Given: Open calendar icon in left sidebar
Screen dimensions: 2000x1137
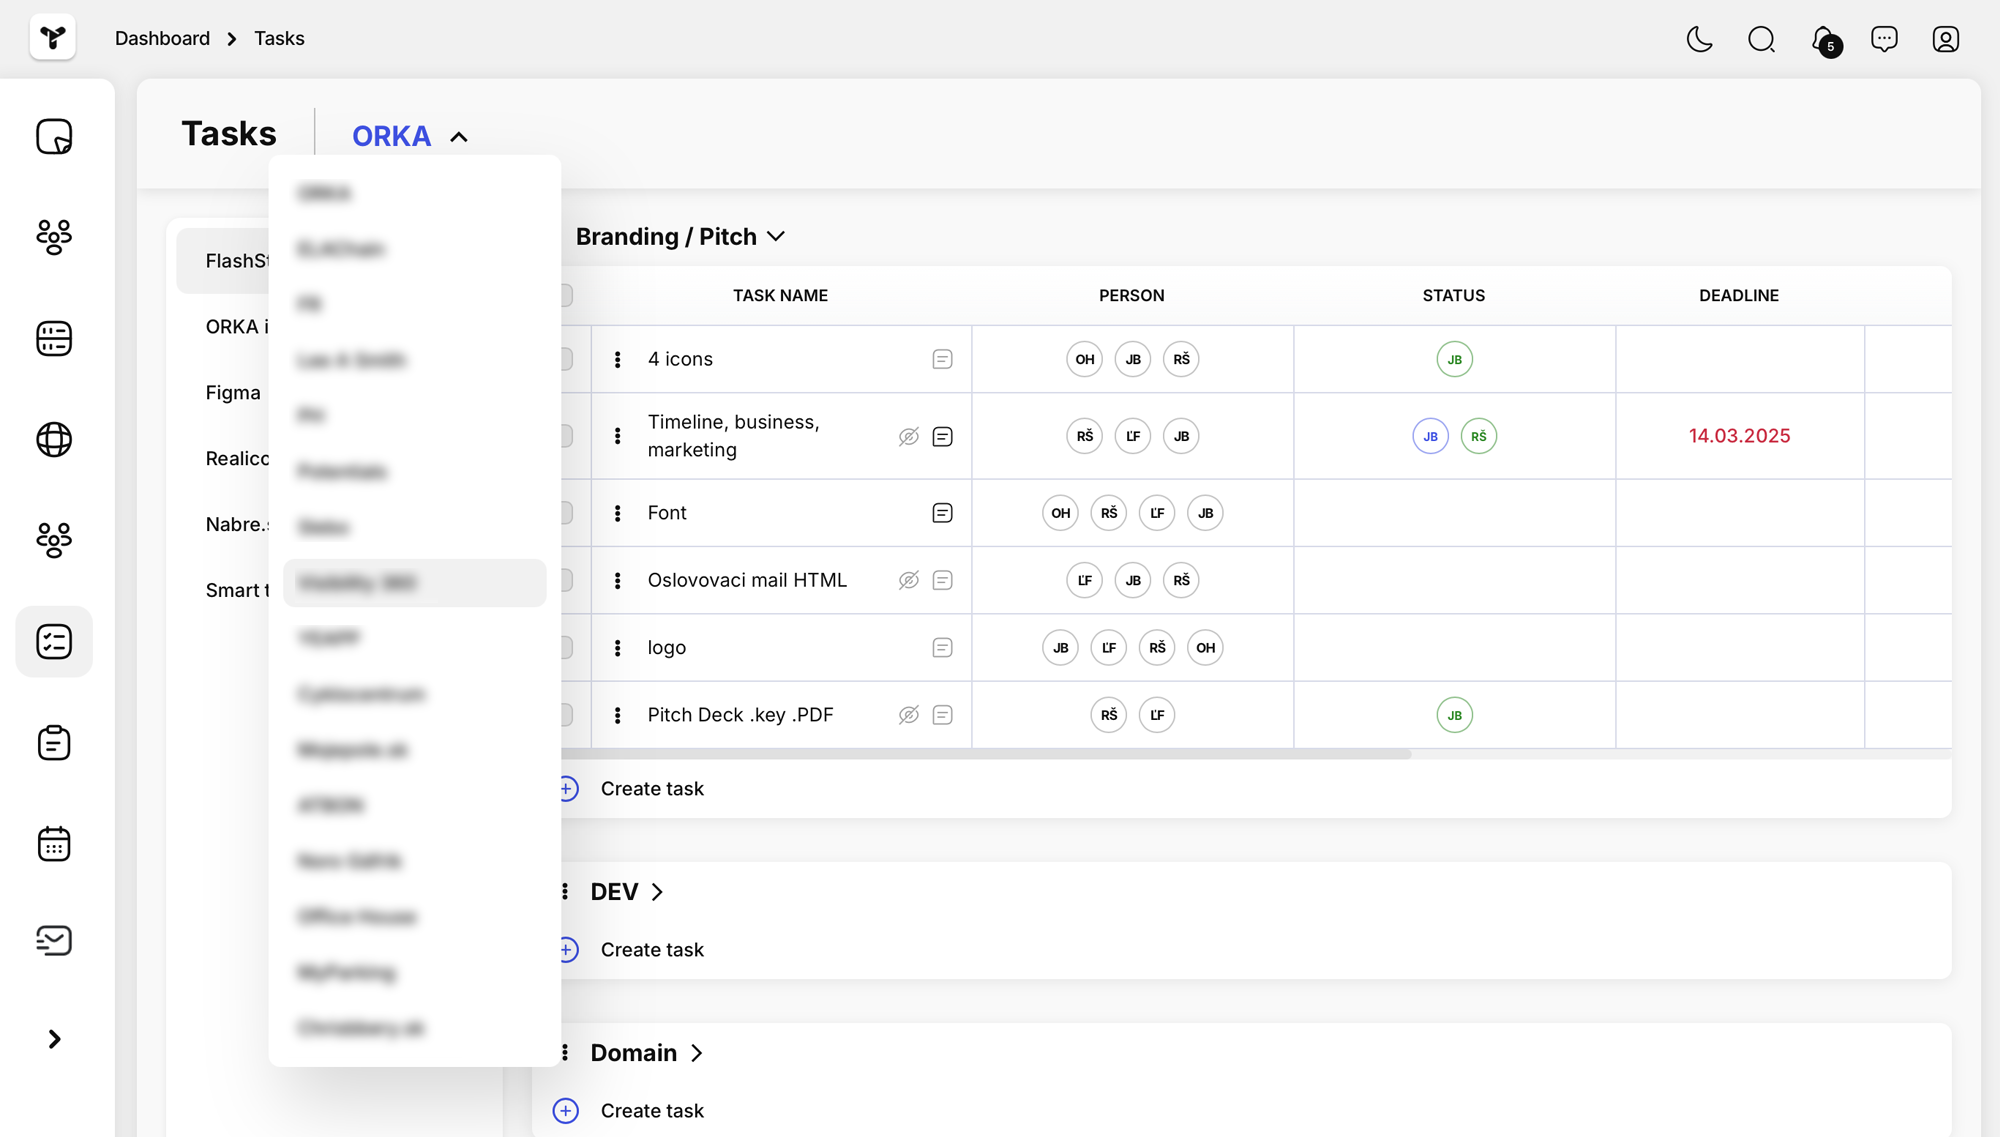Looking at the screenshot, I should (54, 843).
